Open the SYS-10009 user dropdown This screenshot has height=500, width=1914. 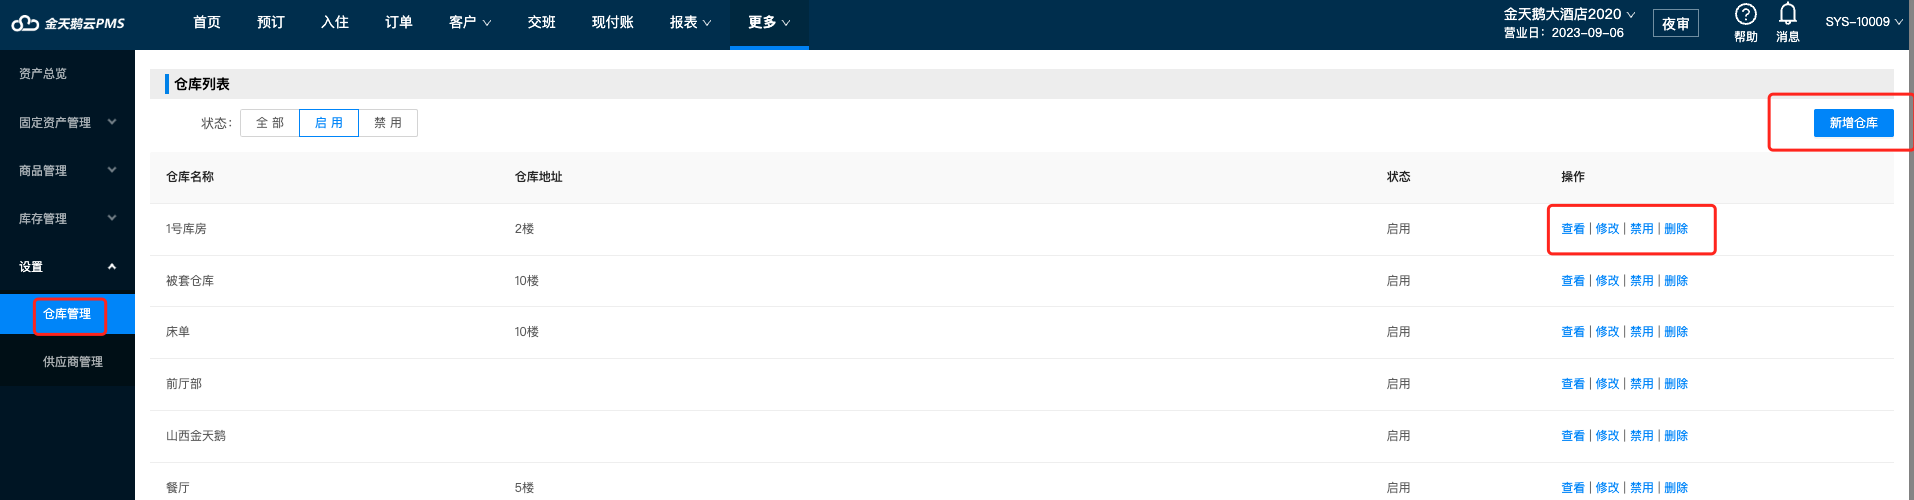(x=1864, y=22)
